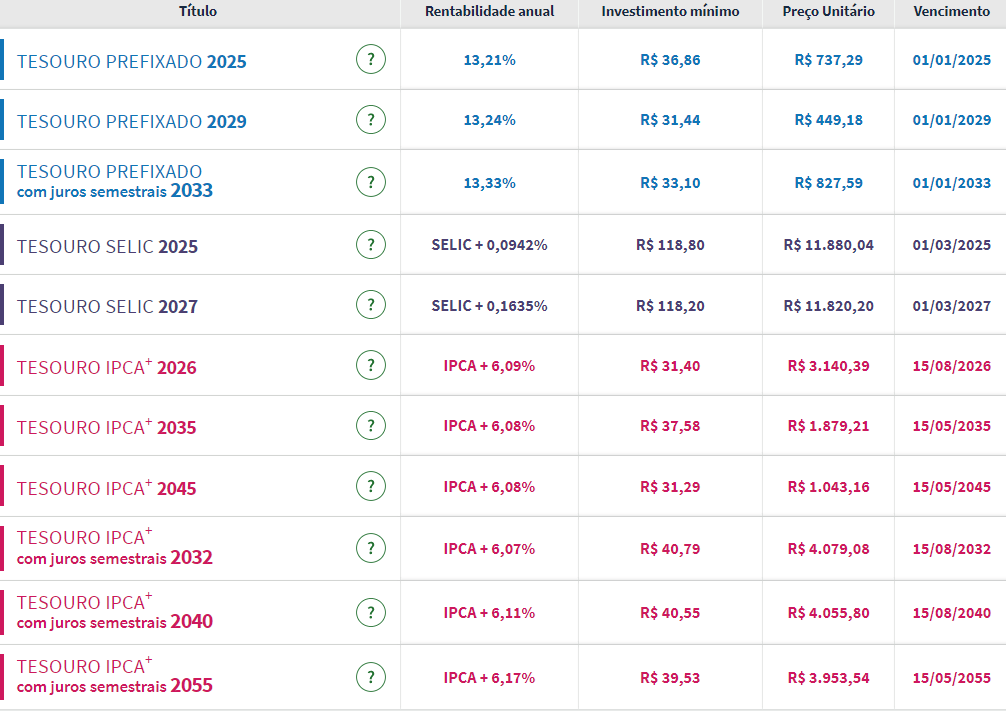Show help for Tesouro Selic 2025
This screenshot has height=711, width=1006.
[370, 245]
